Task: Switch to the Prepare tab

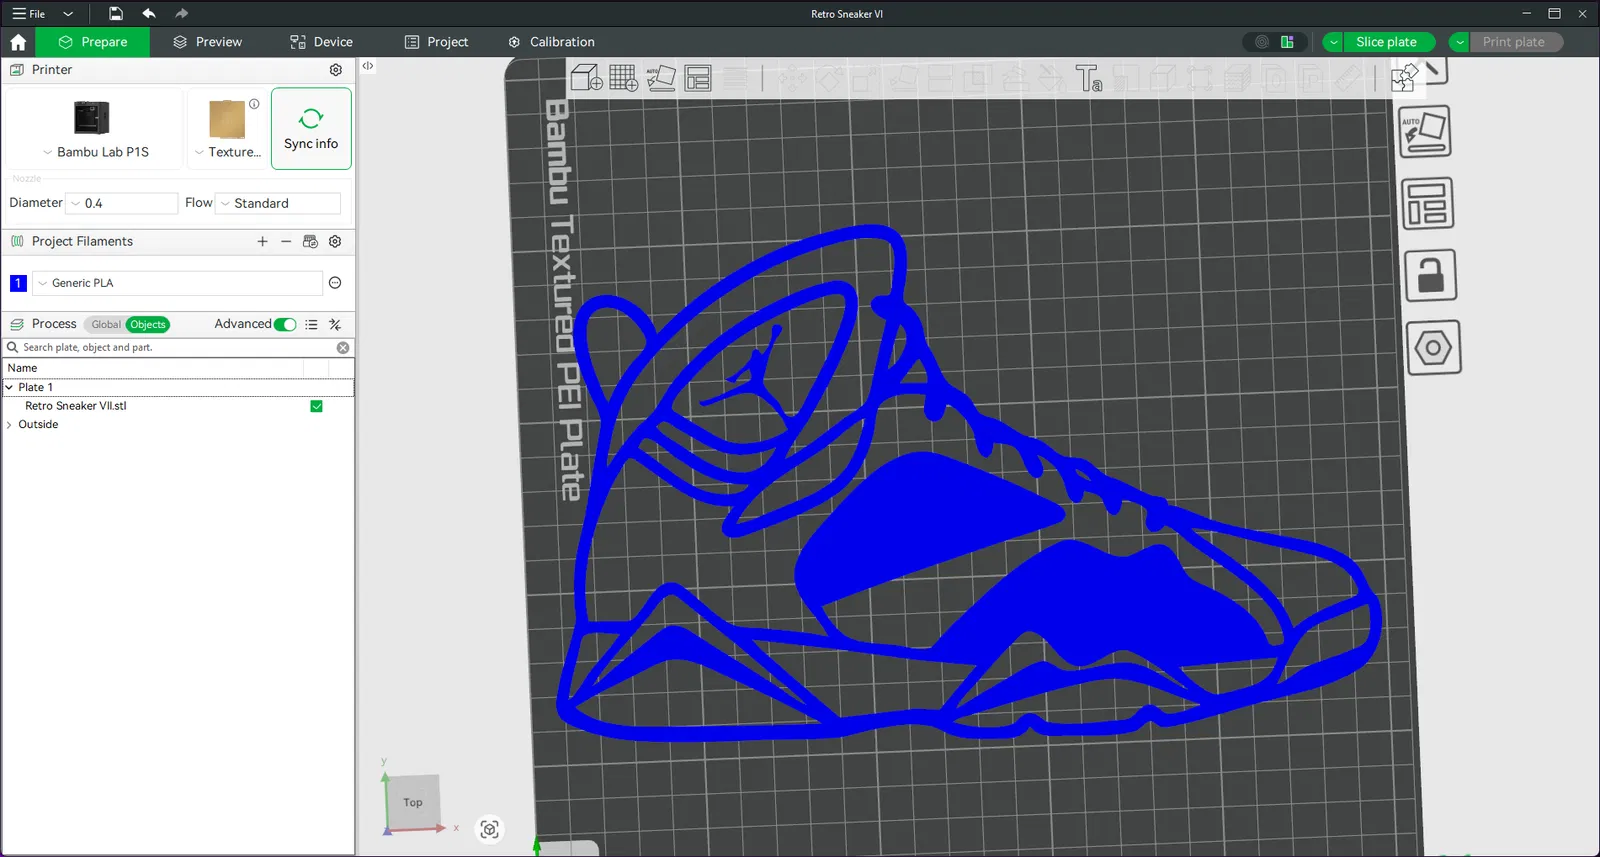Action: [x=93, y=42]
